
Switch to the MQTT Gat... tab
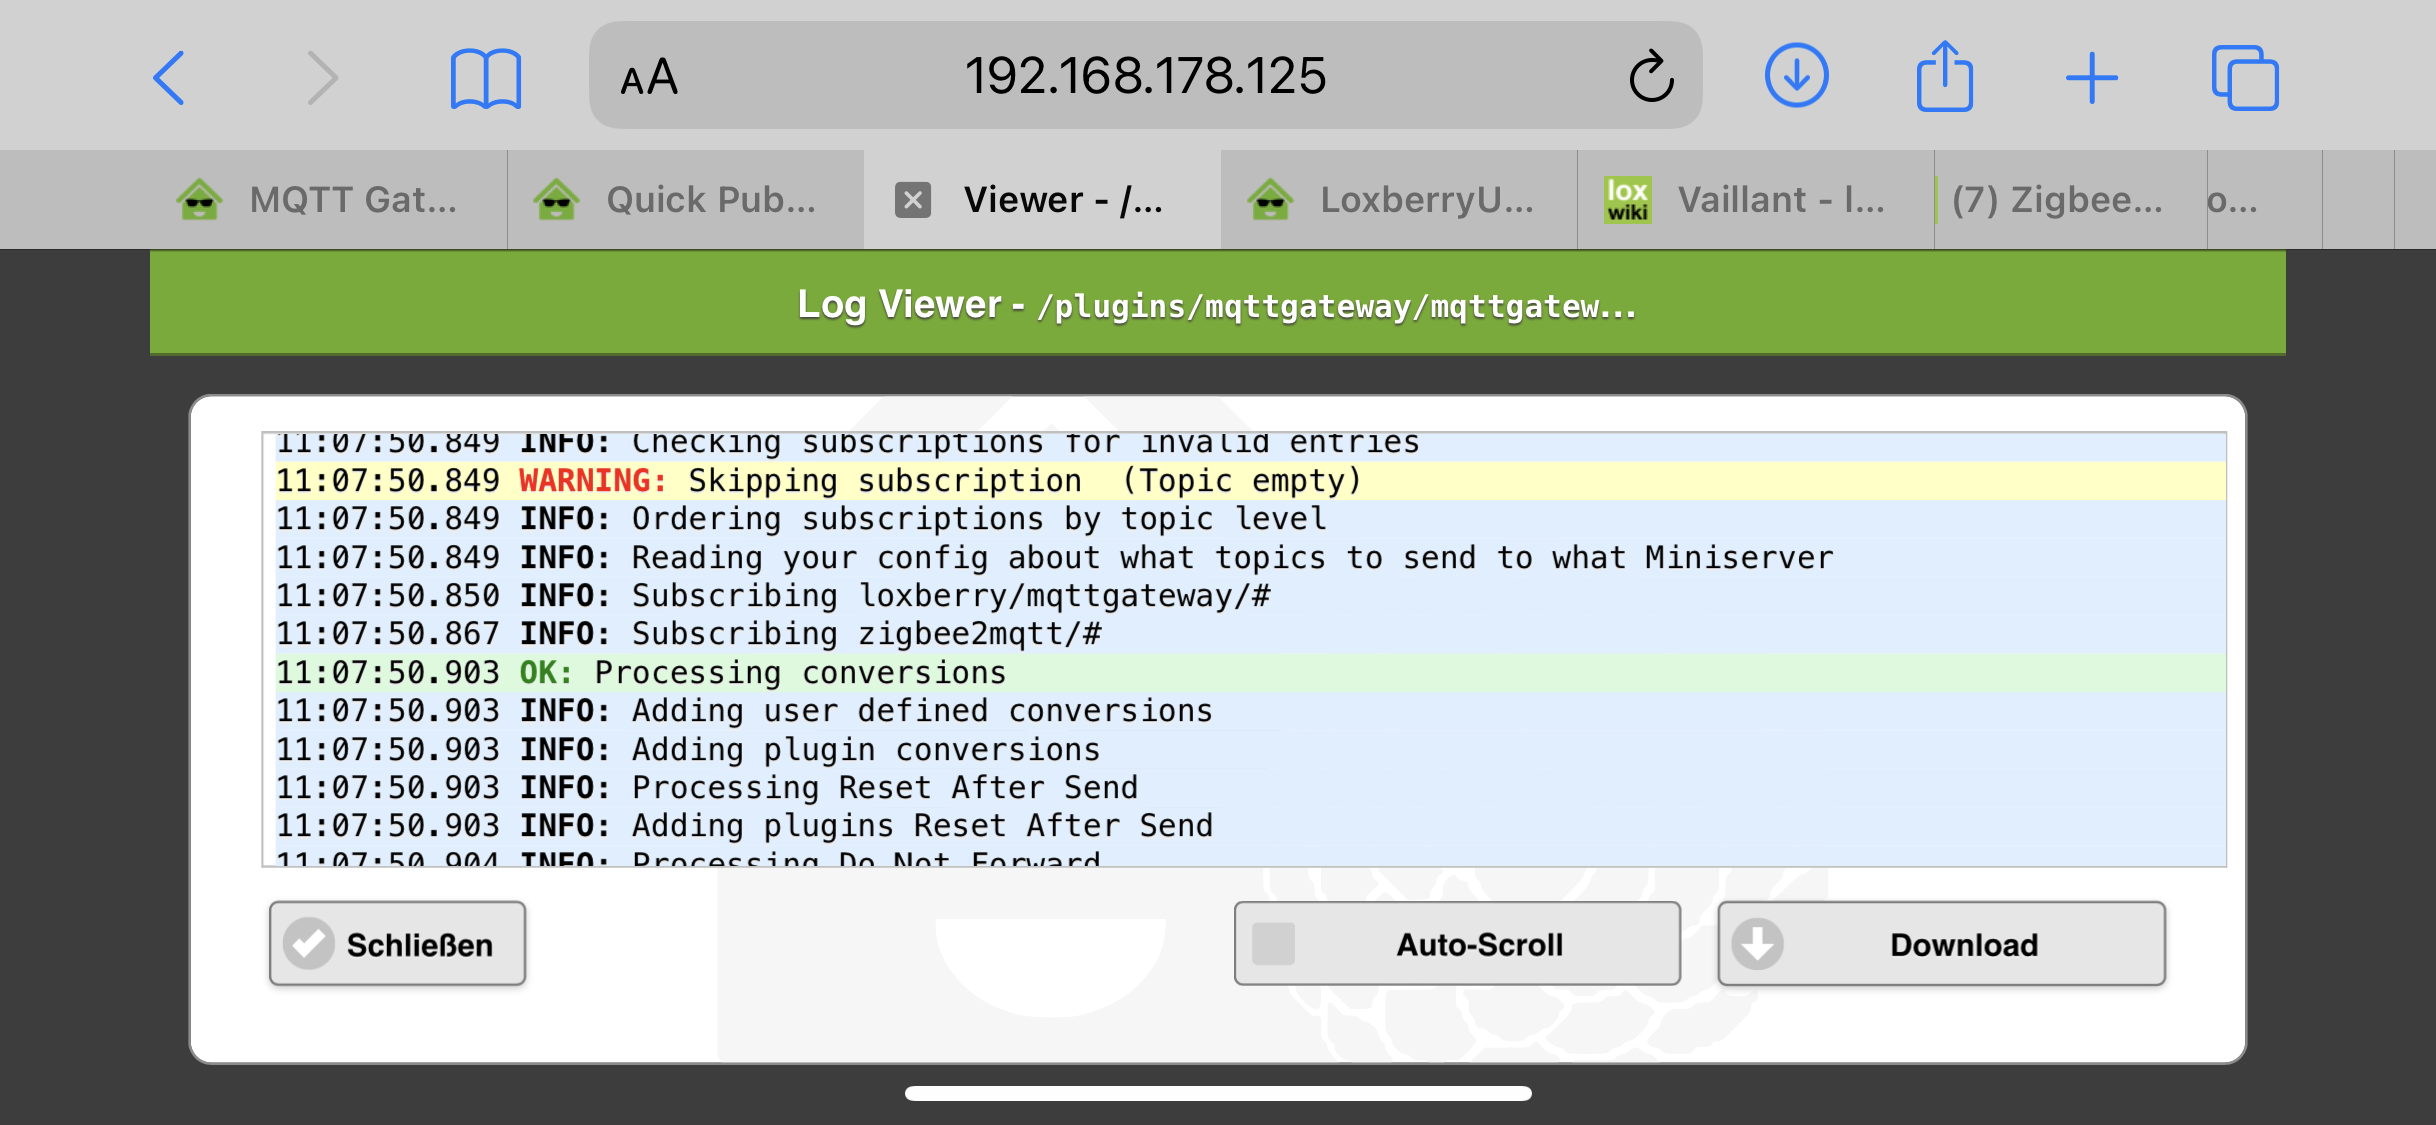[x=320, y=200]
